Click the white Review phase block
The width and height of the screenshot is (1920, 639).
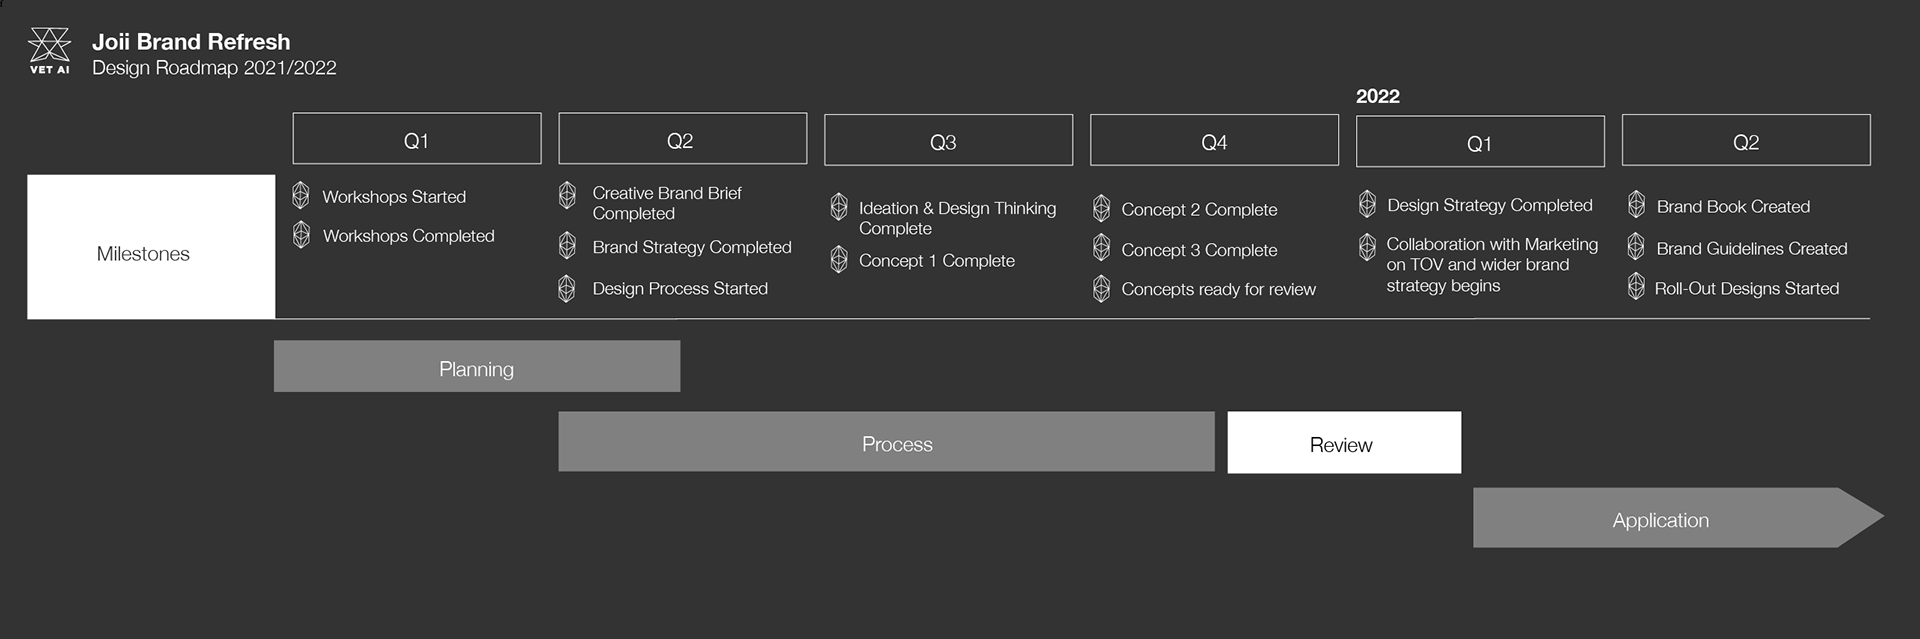(x=1344, y=443)
